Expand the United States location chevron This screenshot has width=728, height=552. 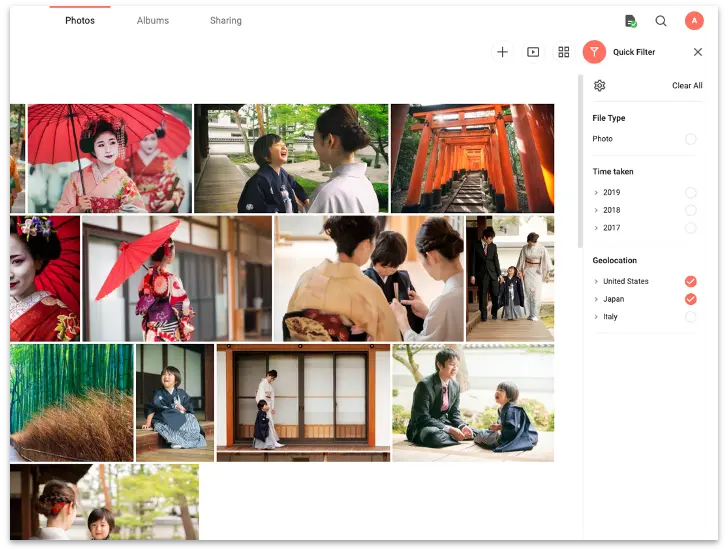pyautogui.click(x=596, y=281)
